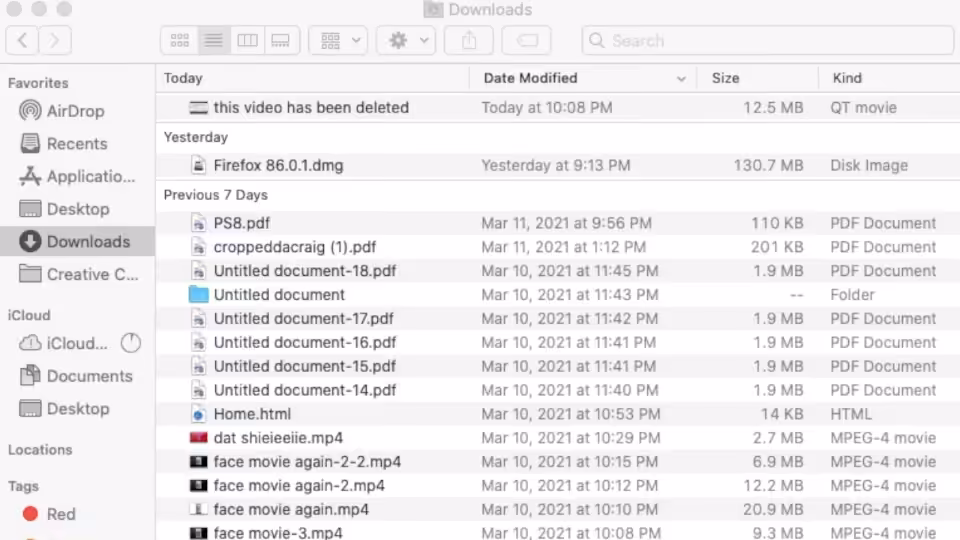
Task: Select Untitled document-15.pdf
Action: [558, 366]
